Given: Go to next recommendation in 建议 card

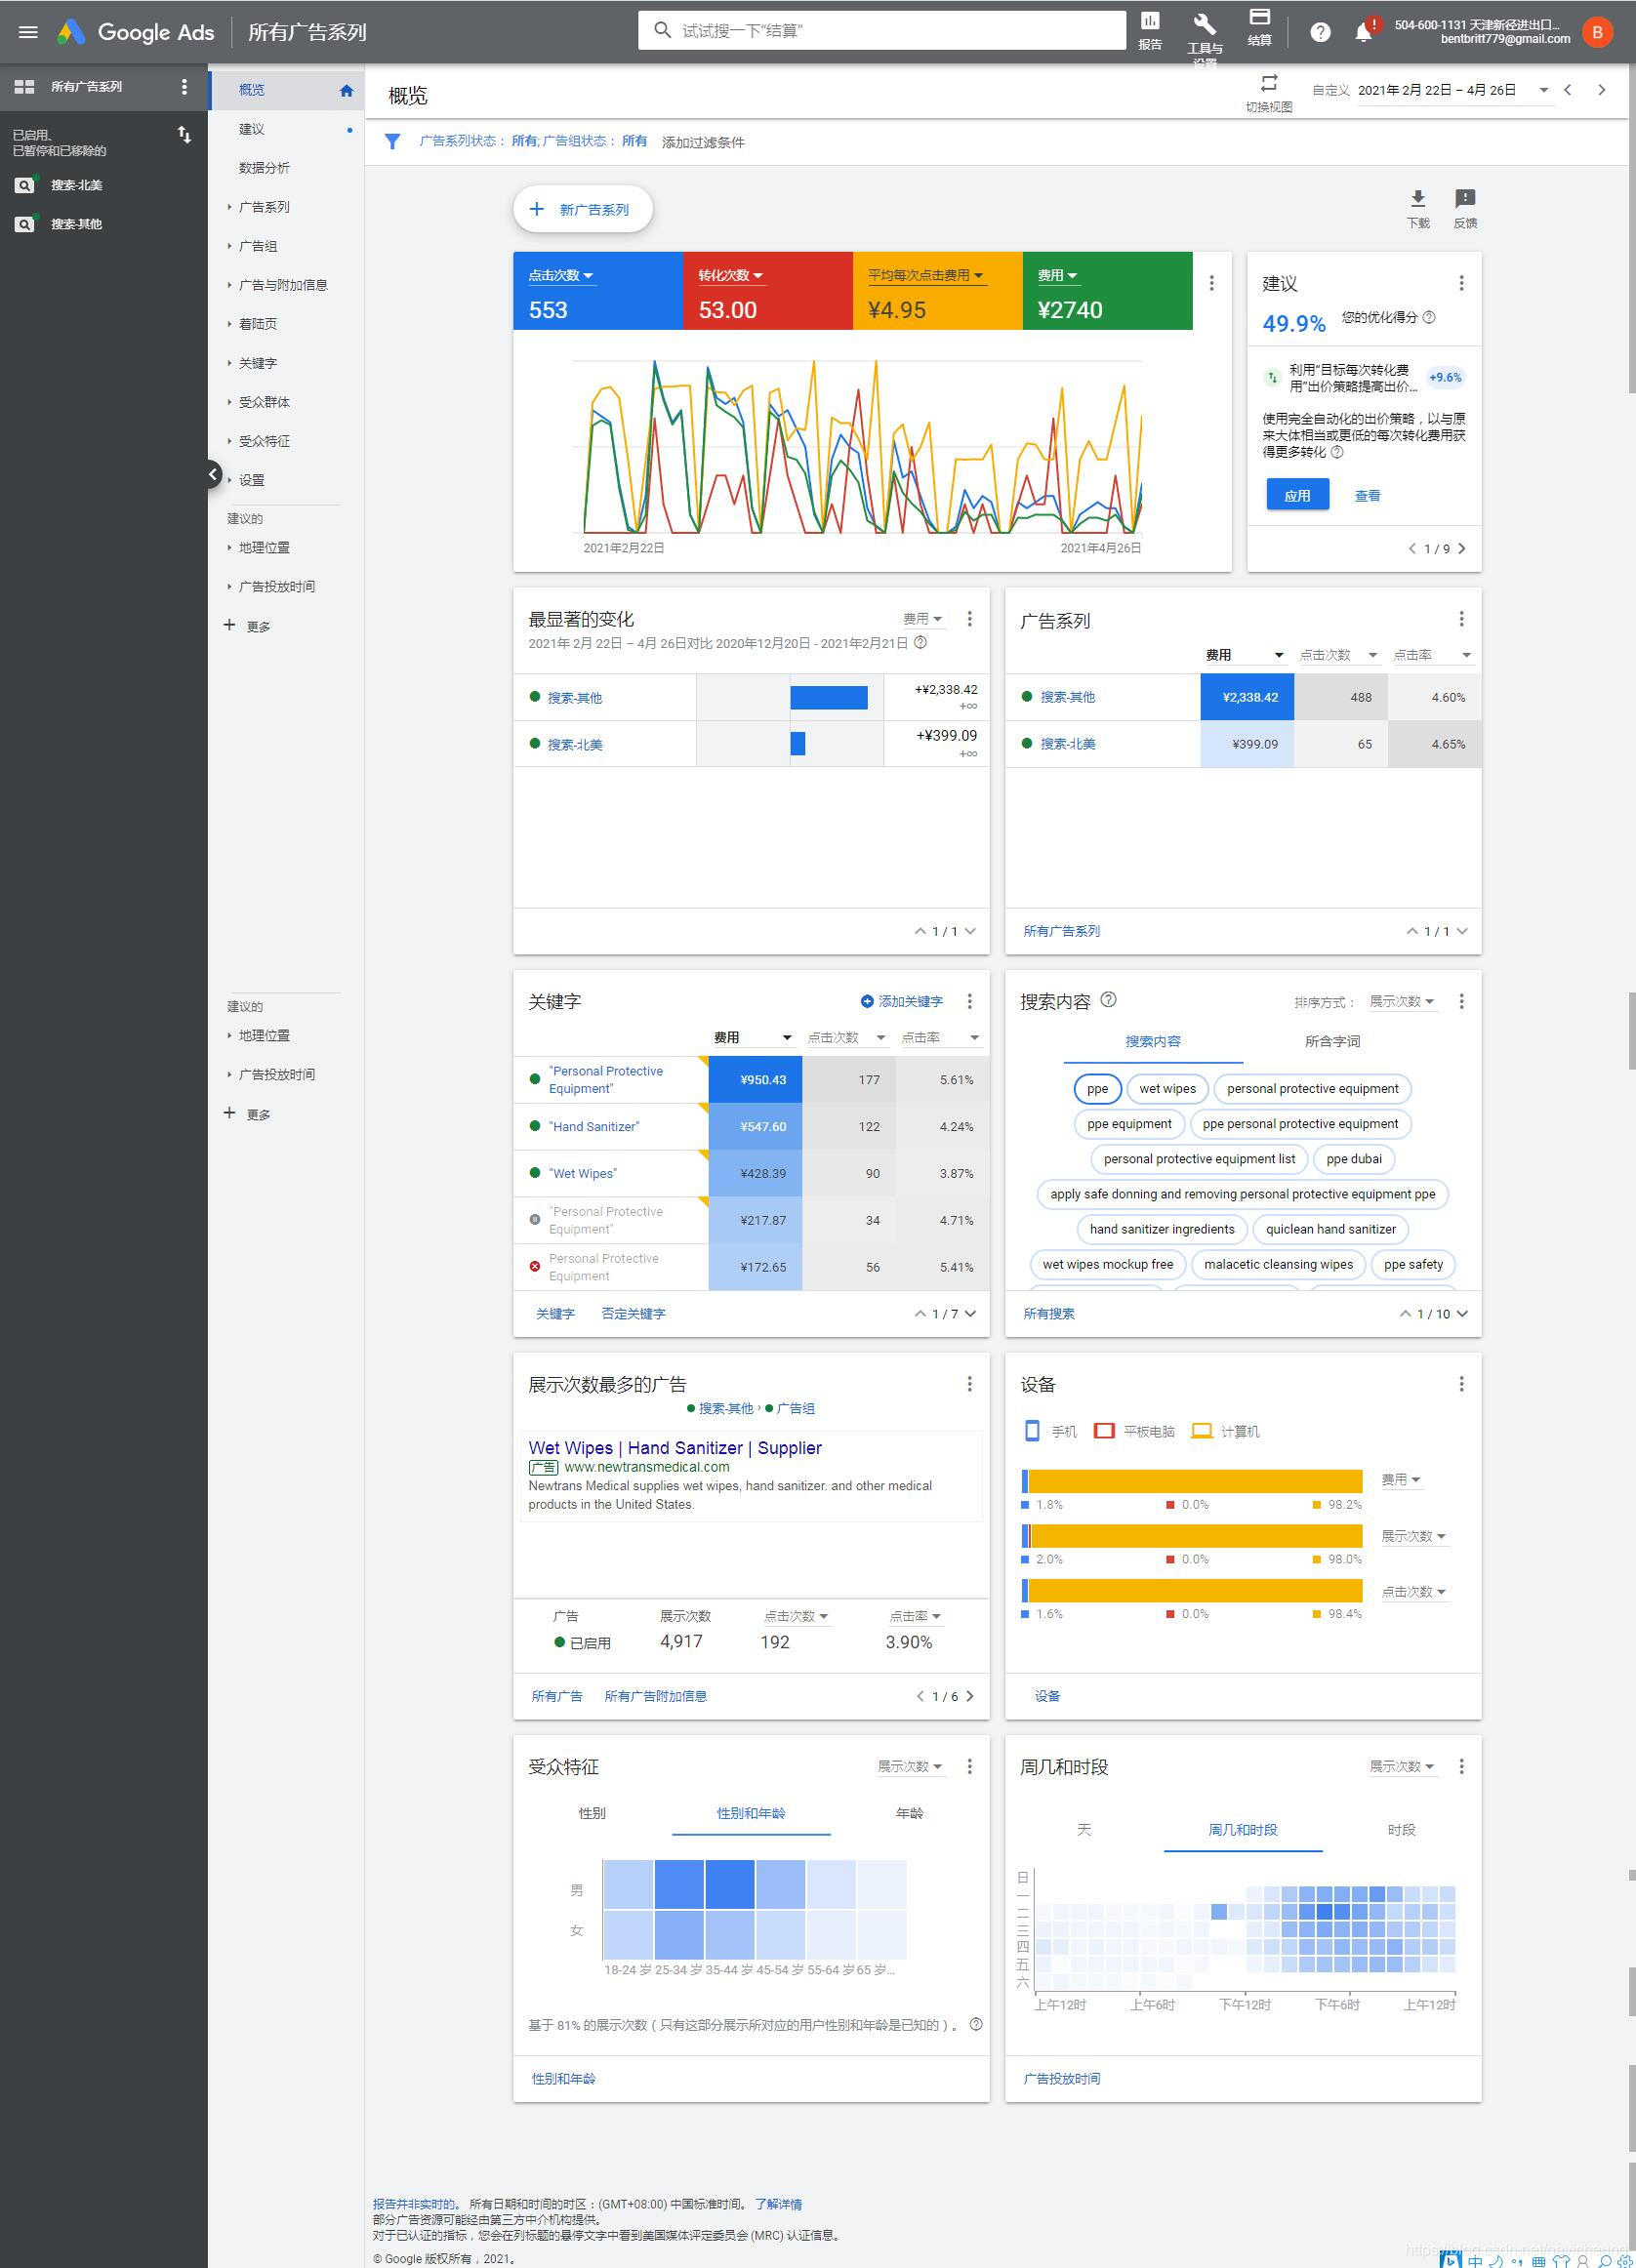Looking at the screenshot, I should (x=1462, y=548).
